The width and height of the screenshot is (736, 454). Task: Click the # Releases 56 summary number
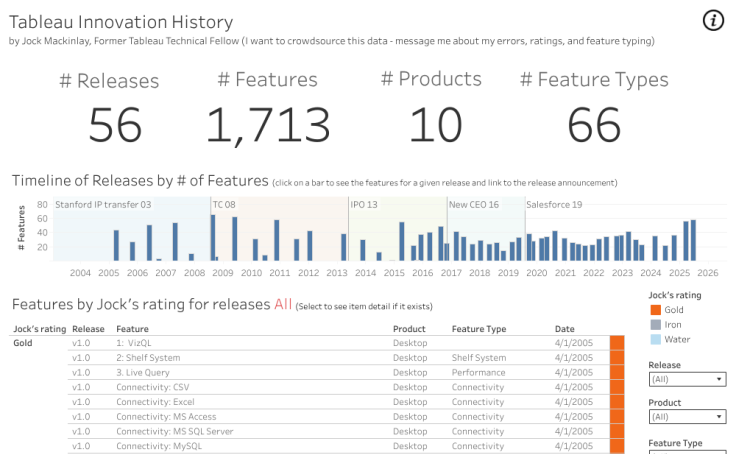115,125
